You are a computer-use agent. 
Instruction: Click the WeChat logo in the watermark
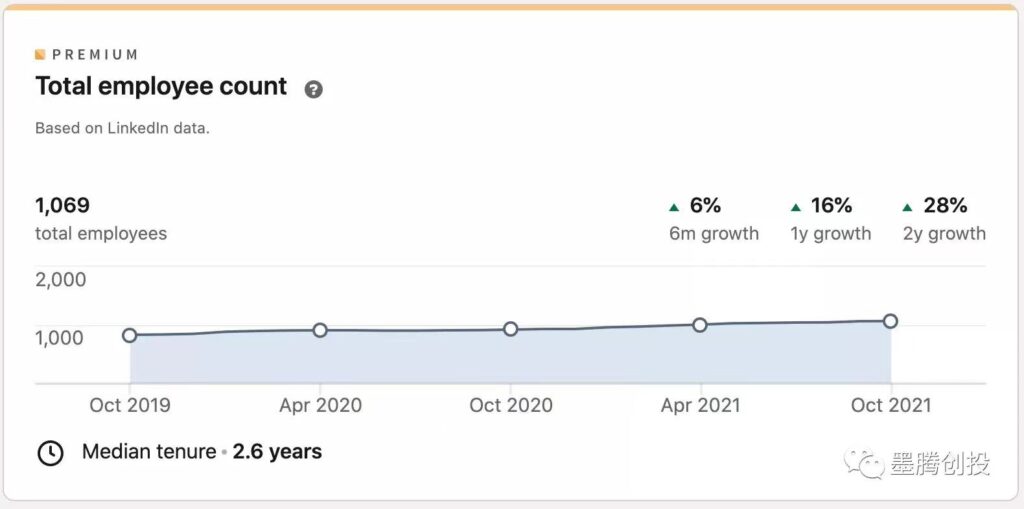pyautogui.click(x=860, y=463)
